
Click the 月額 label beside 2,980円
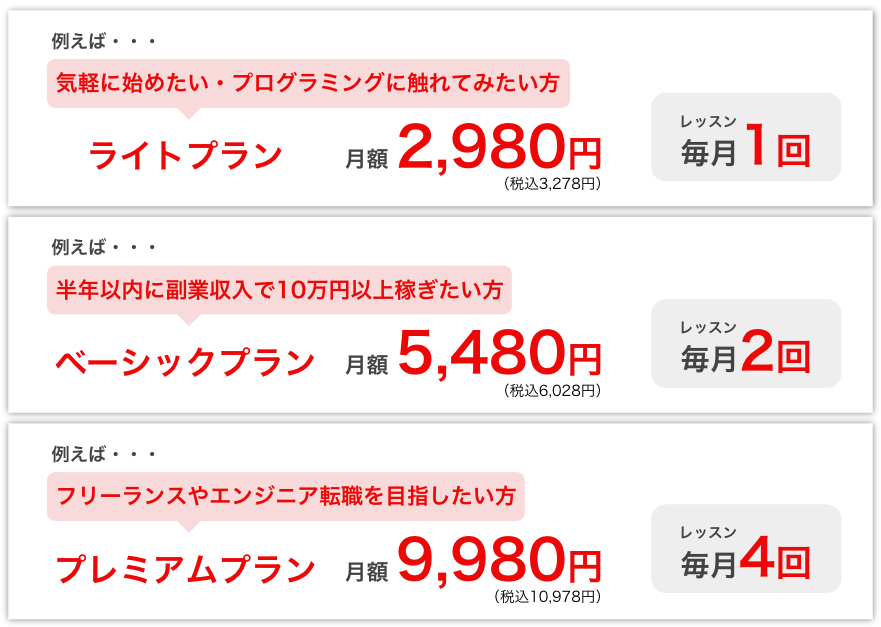tap(366, 159)
